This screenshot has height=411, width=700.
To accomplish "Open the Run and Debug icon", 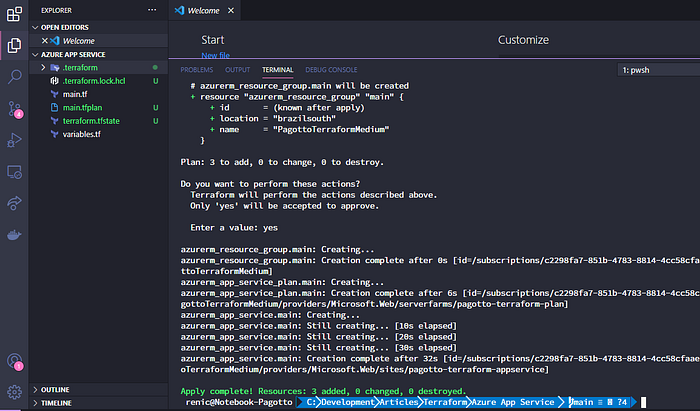I will point(14,140).
